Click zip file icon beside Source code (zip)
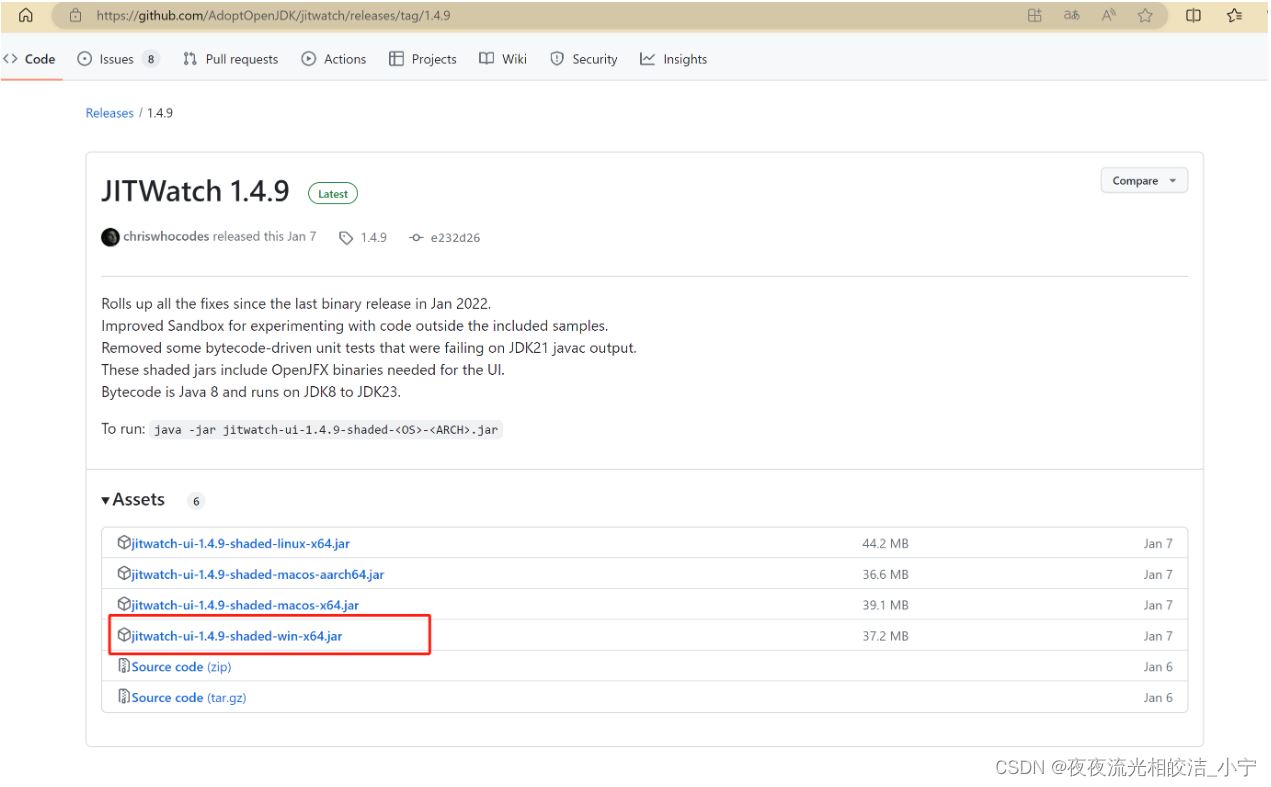Viewport: 1271px width, 787px height. pyautogui.click(x=124, y=666)
